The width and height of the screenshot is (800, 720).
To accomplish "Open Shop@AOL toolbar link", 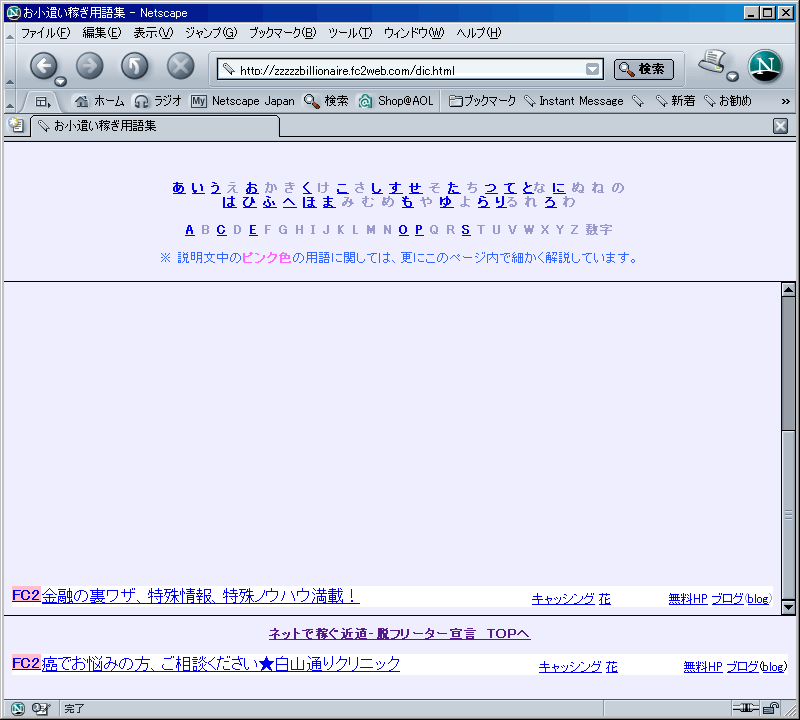I will (x=395, y=101).
